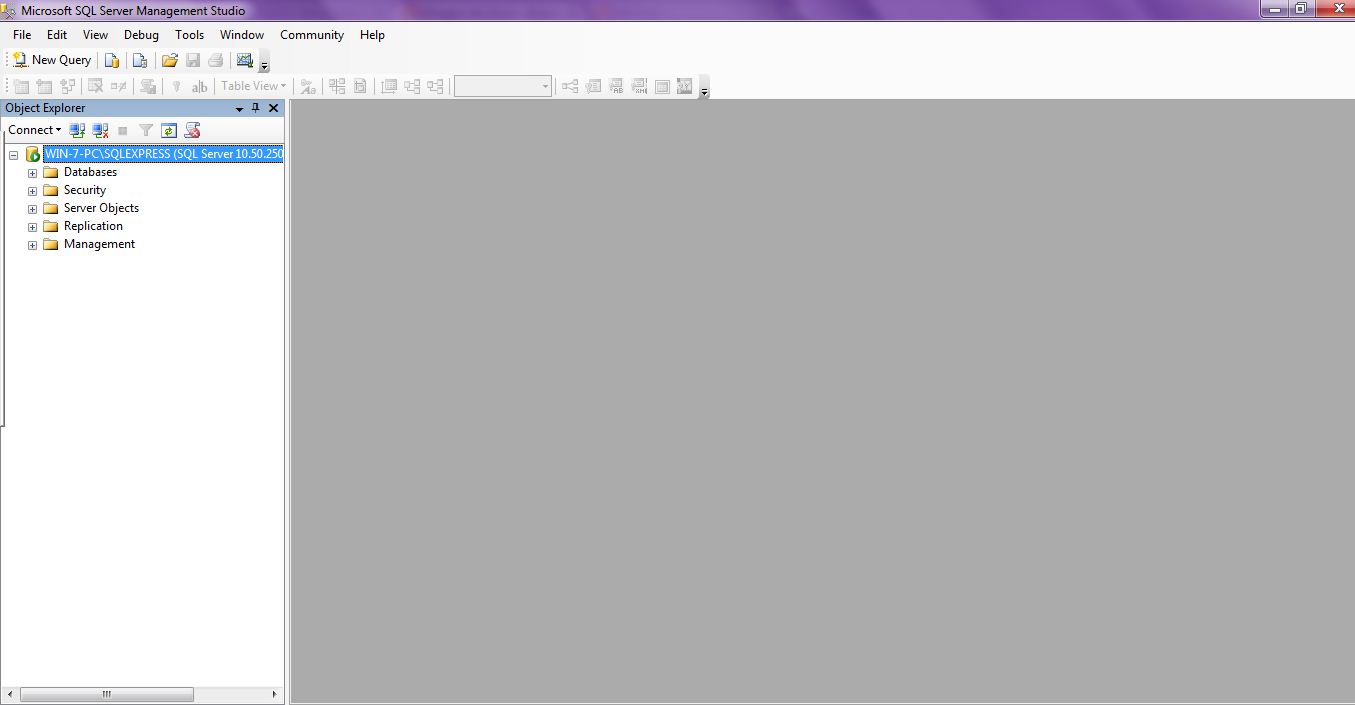Screen dimensions: 1355x705
Task: Select the Server Objects tree item
Action: tap(101, 208)
